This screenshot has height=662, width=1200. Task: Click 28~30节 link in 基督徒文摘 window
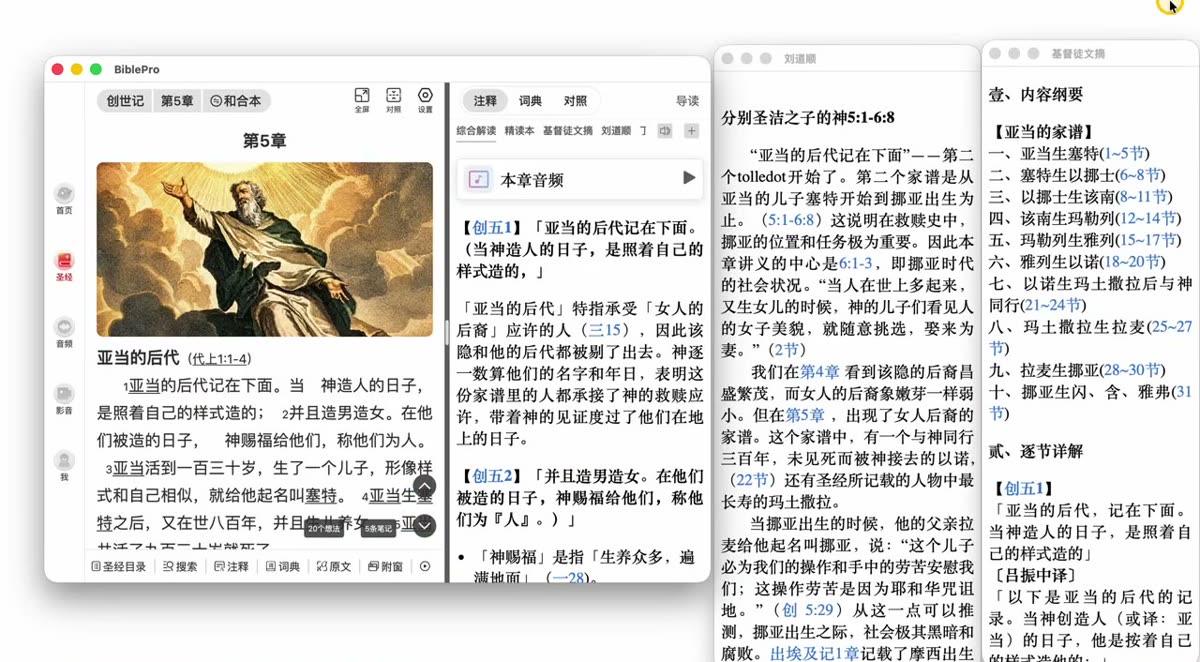pyautogui.click(x=1131, y=370)
